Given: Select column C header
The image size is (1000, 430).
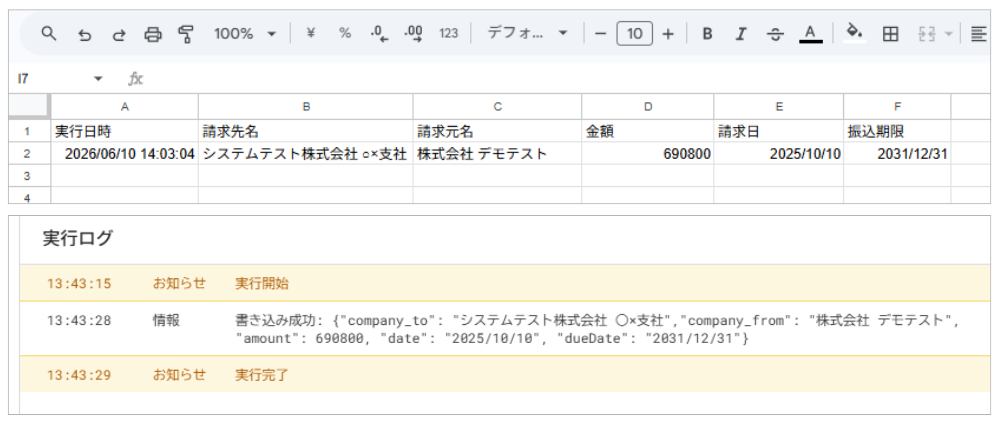Looking at the screenshot, I should point(497,107).
